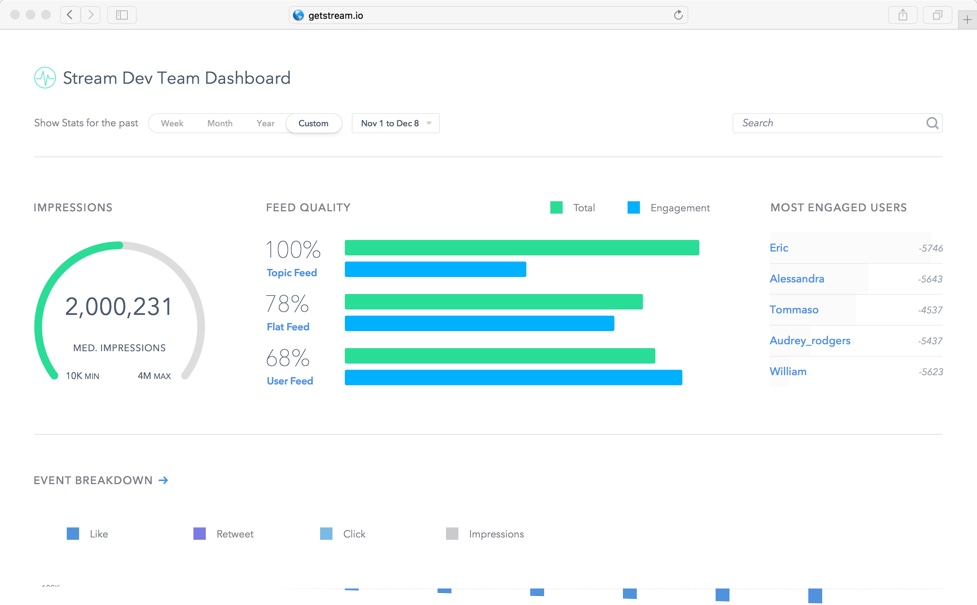Viewport: 977px width, 605px height.
Task: Go back using the browser back arrow
Action: point(70,15)
